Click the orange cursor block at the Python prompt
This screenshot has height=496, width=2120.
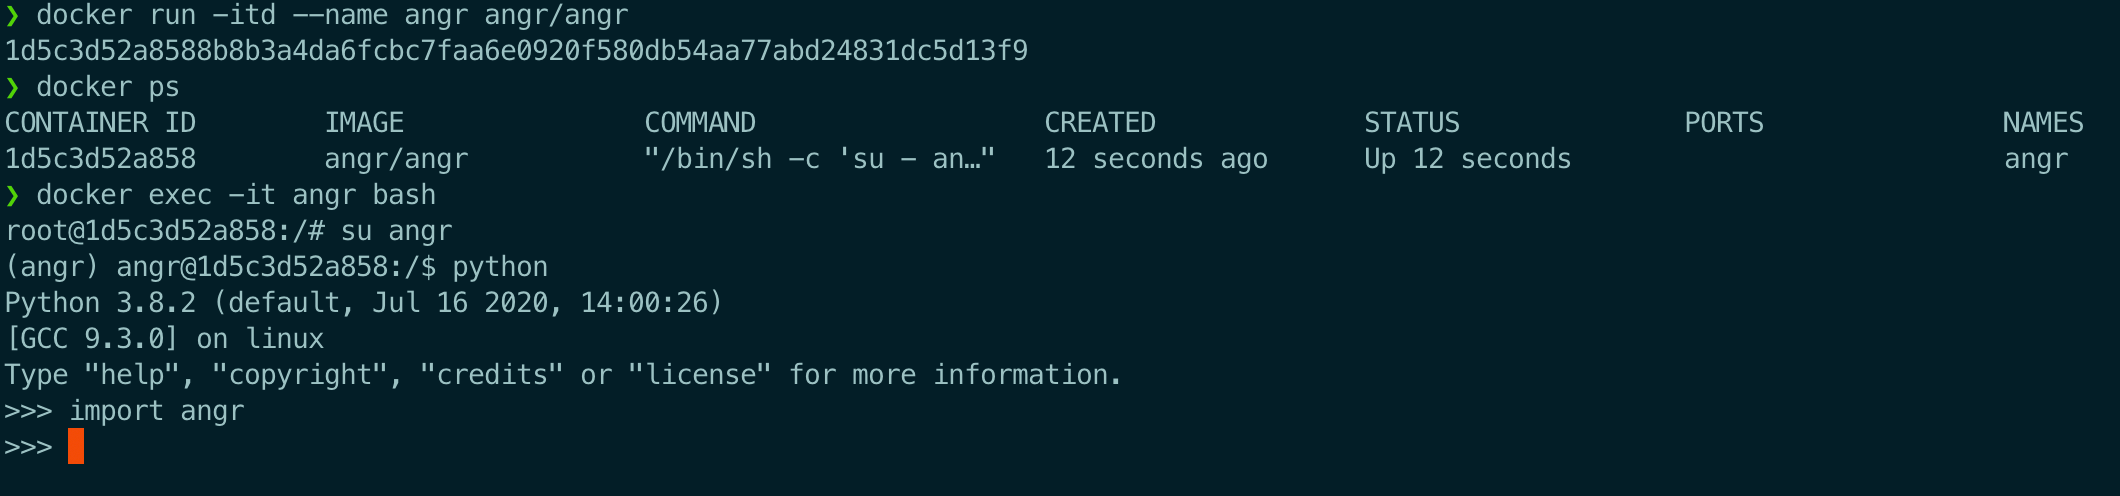76,446
